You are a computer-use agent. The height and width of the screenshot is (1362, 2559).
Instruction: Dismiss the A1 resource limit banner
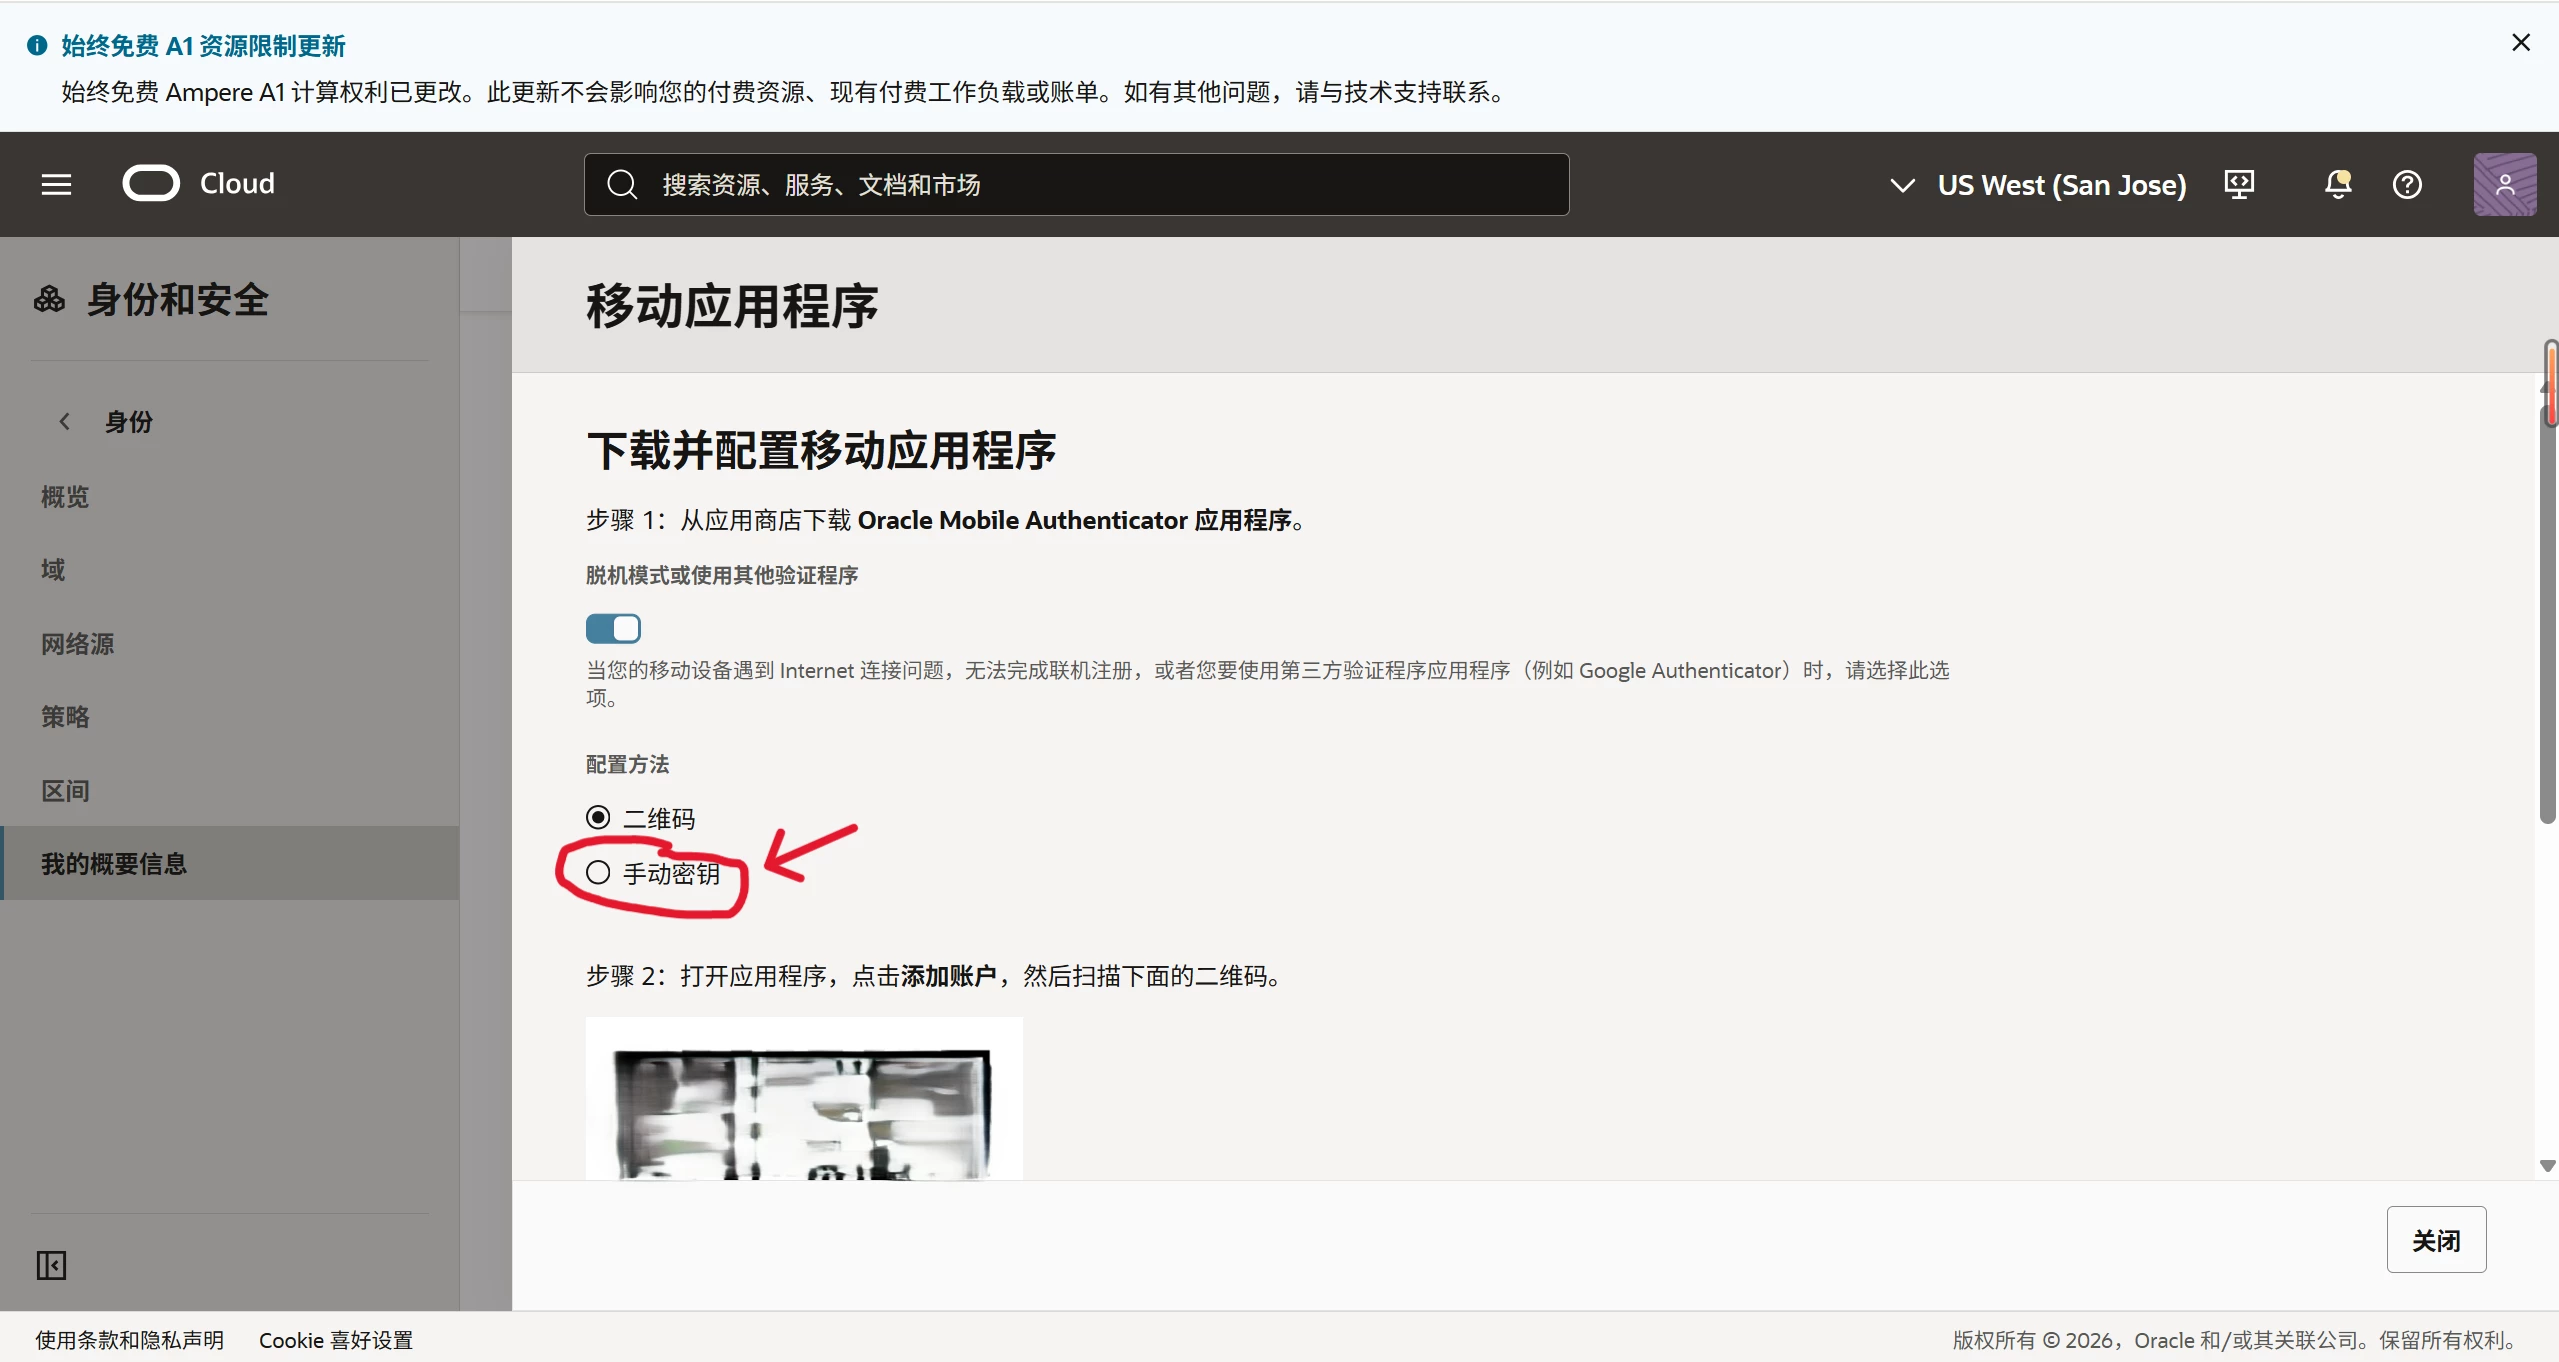click(x=2520, y=42)
